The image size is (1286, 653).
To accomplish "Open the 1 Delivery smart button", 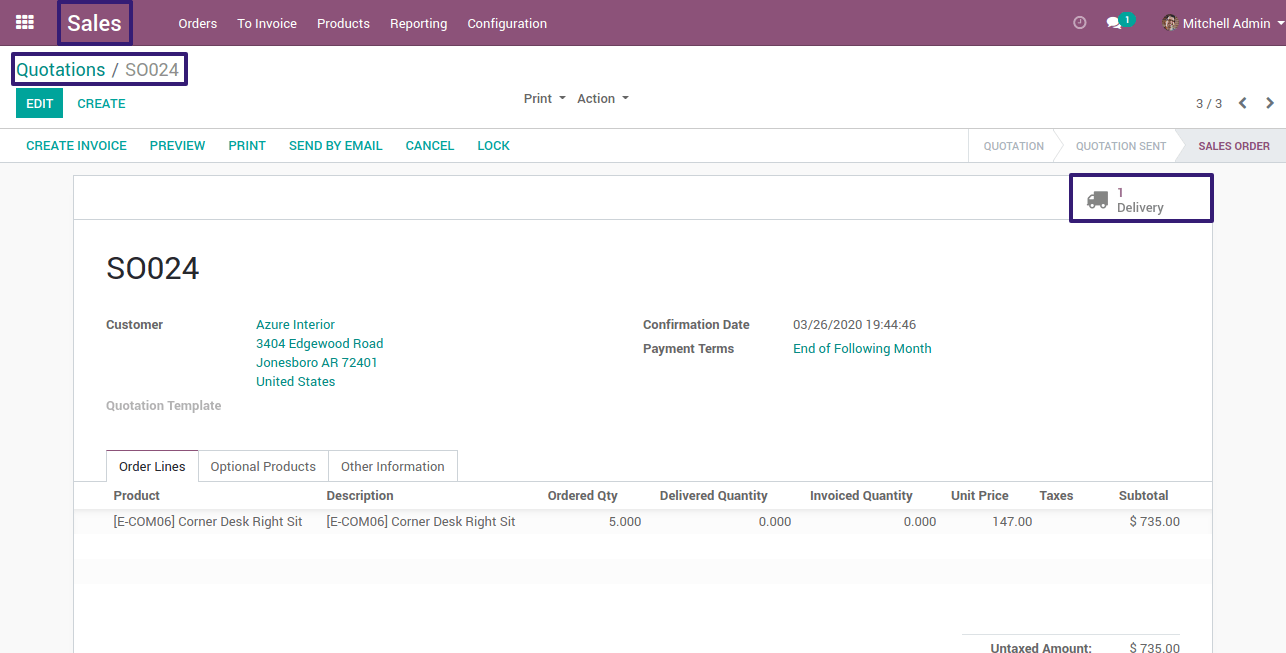I will point(1141,199).
